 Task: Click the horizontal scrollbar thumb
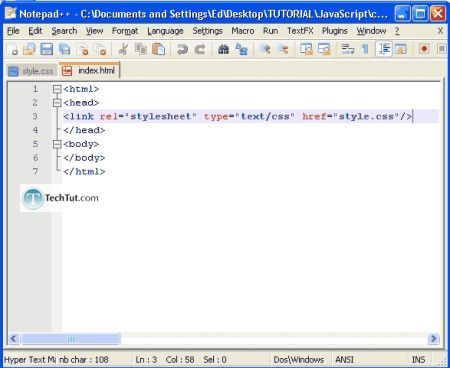pyautogui.click(x=71, y=339)
